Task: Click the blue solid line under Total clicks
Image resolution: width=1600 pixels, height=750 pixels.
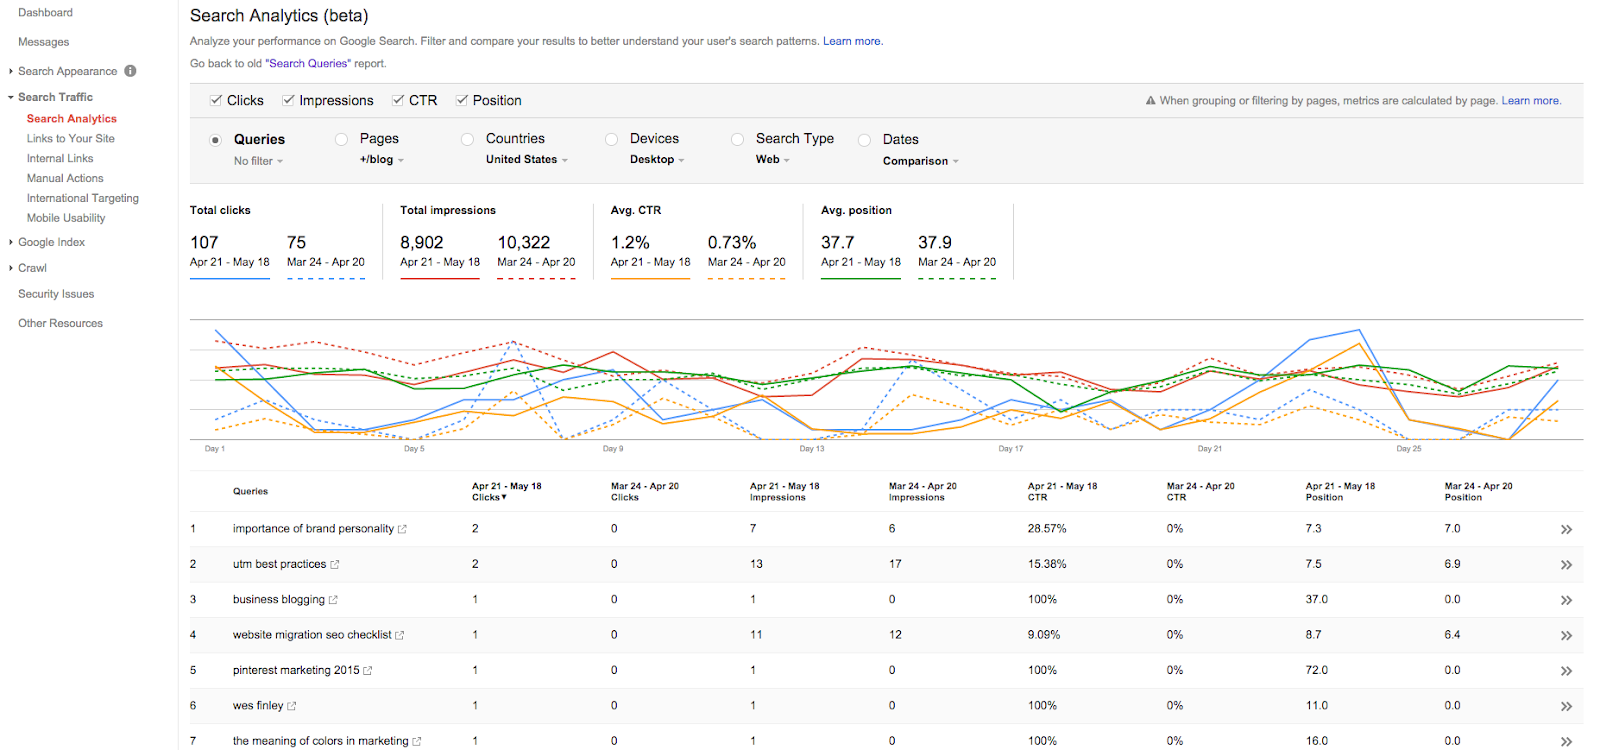Action: [x=230, y=278]
